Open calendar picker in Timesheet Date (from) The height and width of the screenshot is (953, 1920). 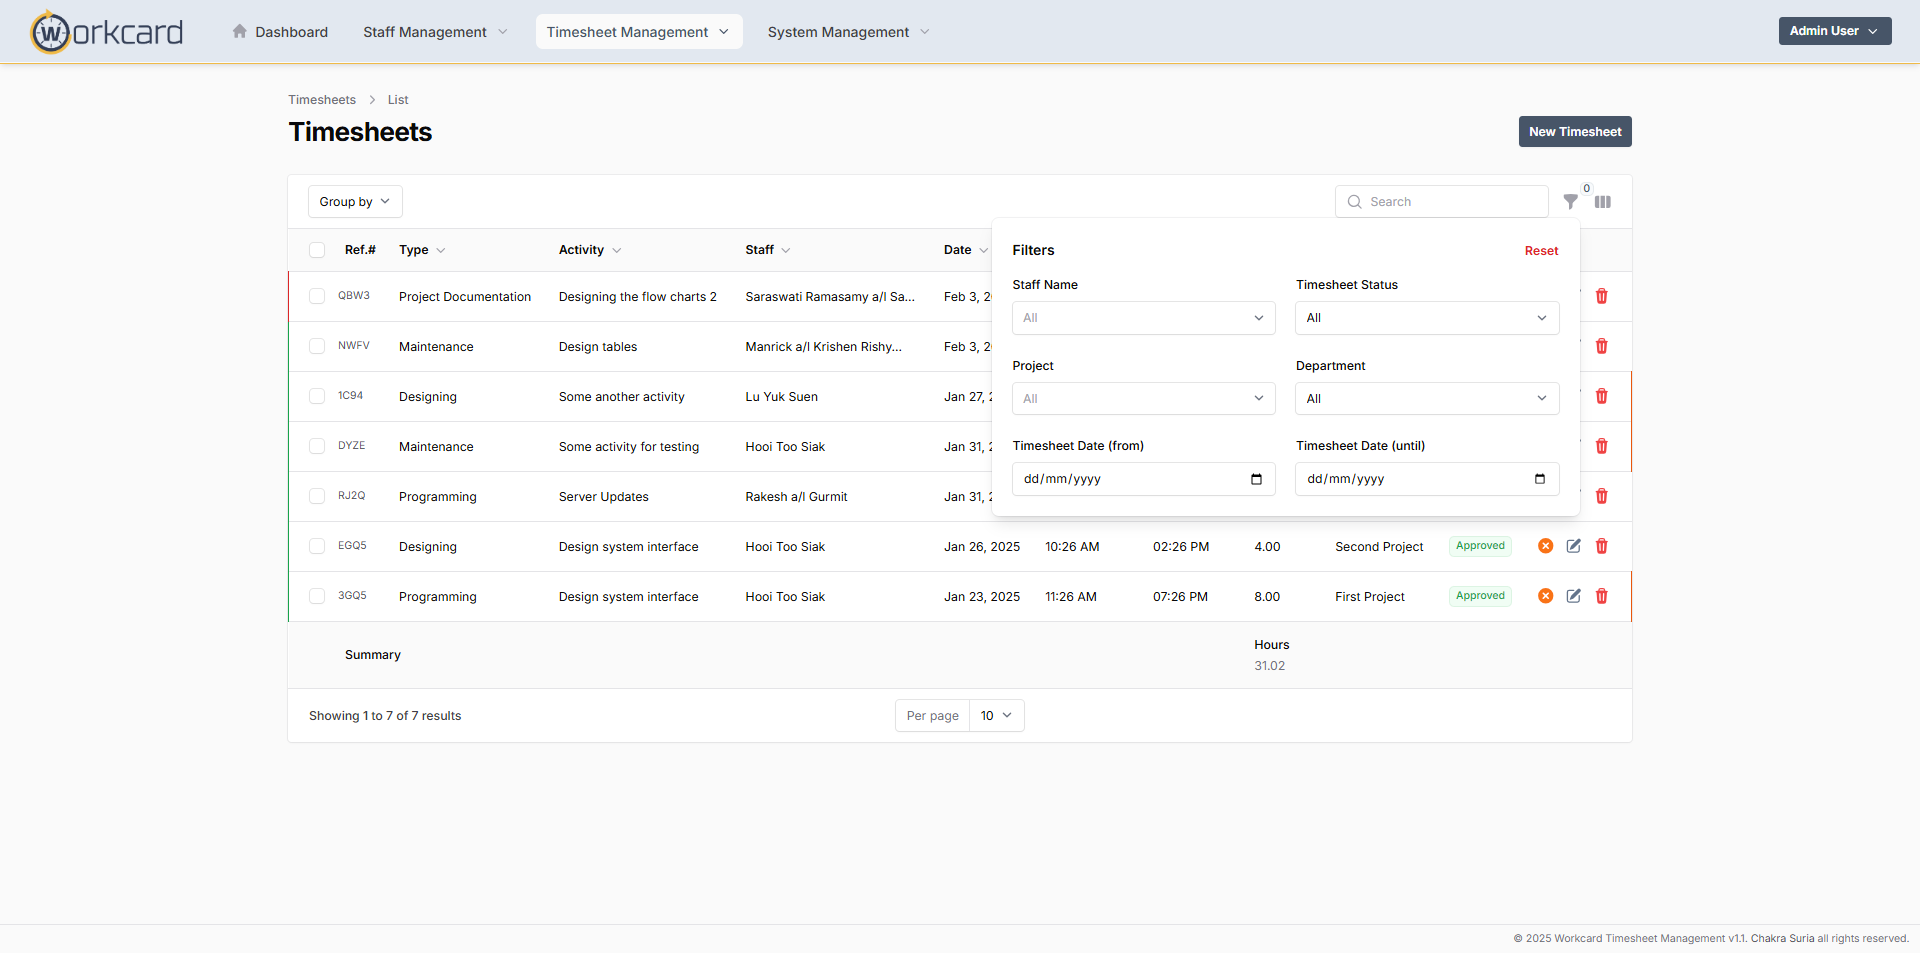1256,479
